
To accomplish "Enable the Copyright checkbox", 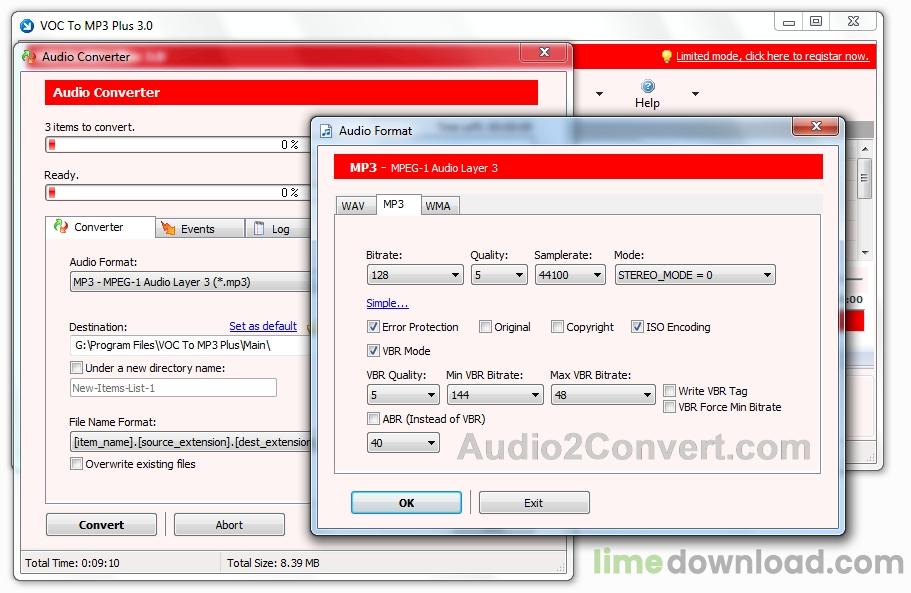I will pyautogui.click(x=557, y=327).
